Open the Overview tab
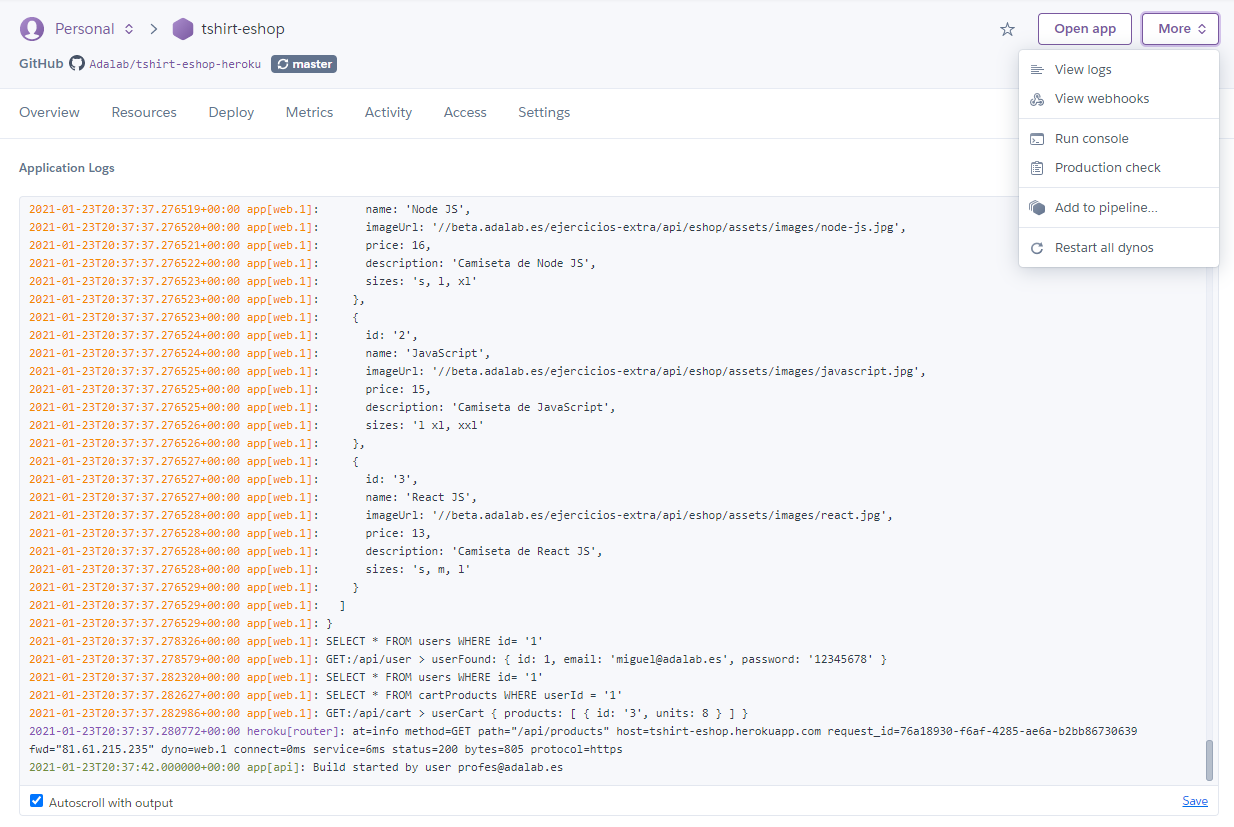Viewport: 1234px width, 827px height. click(x=49, y=113)
